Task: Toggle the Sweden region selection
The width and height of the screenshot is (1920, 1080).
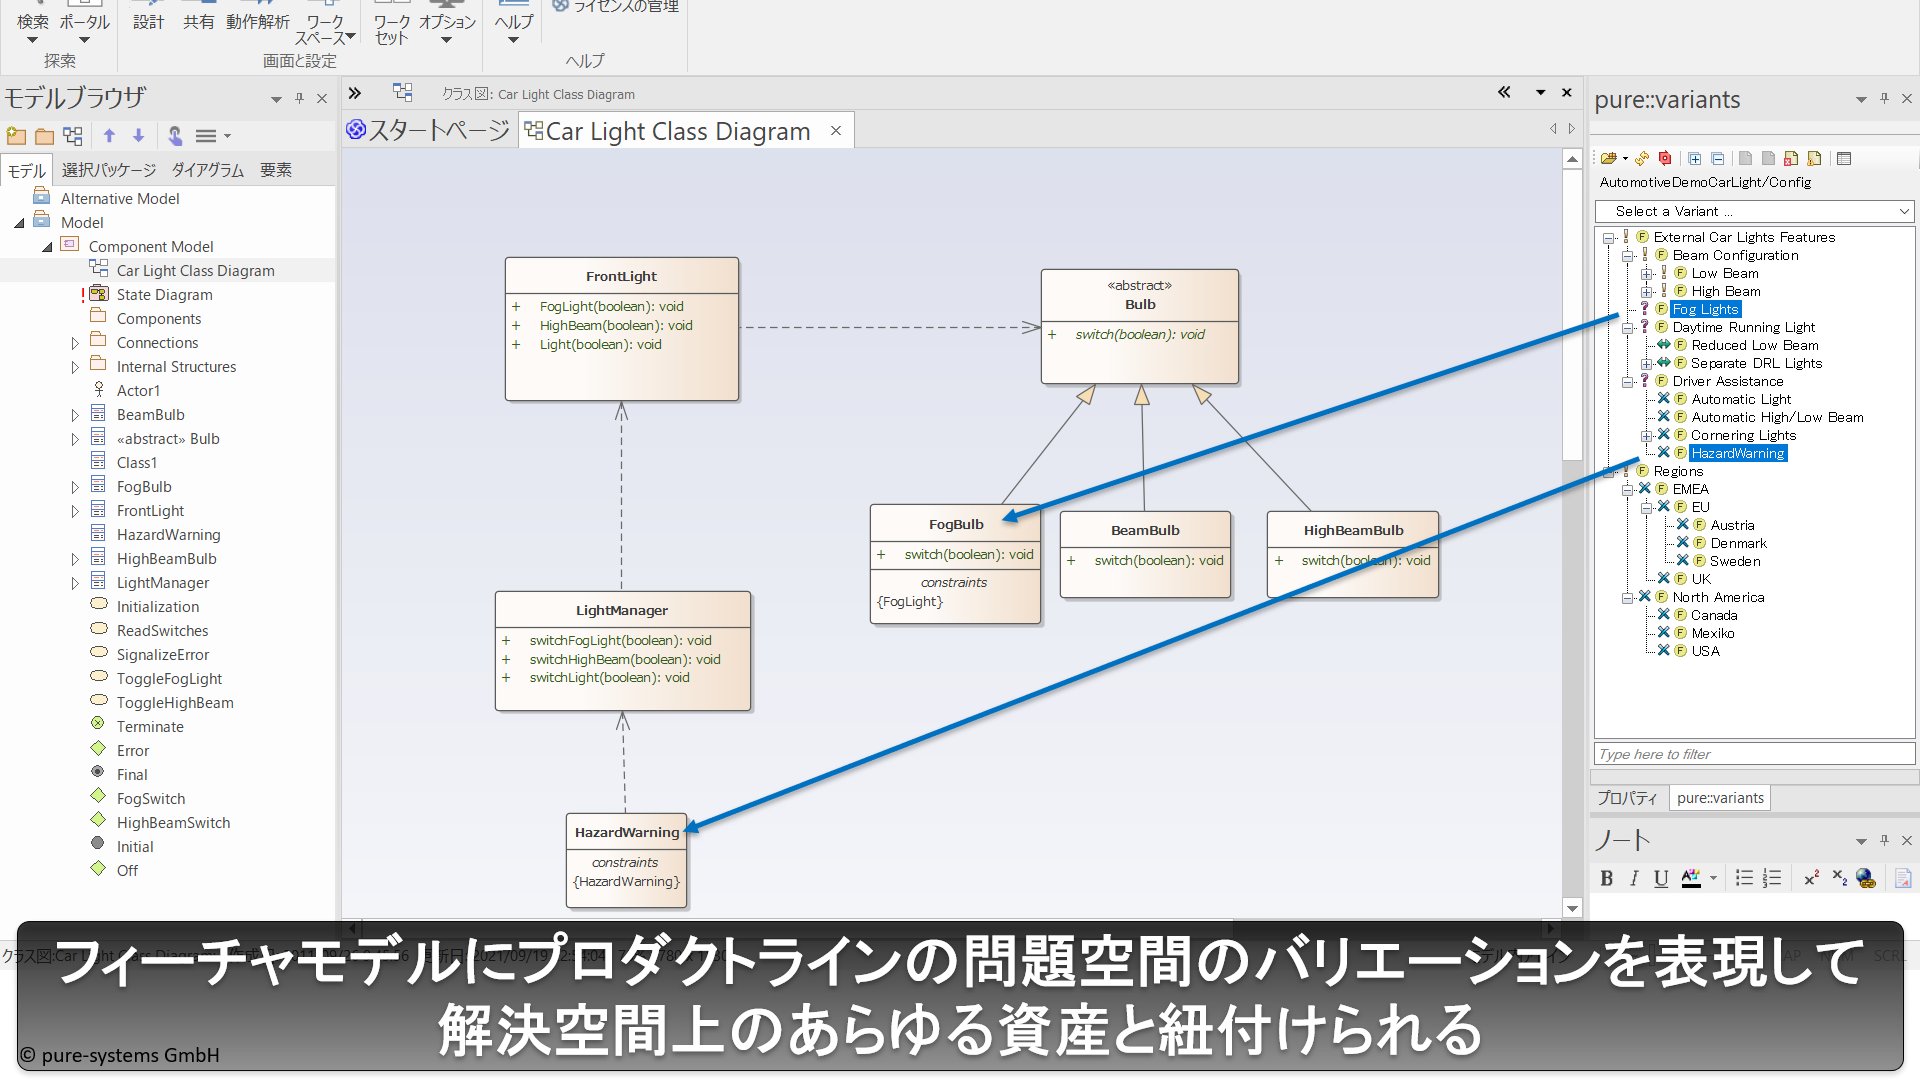Action: [1683, 561]
